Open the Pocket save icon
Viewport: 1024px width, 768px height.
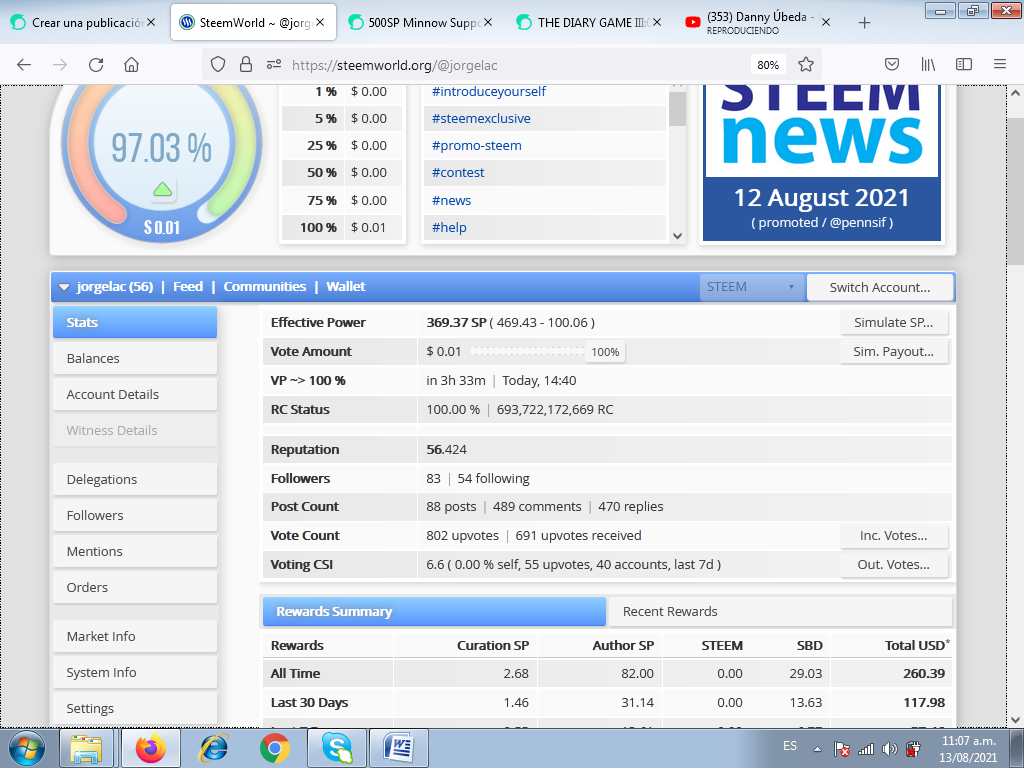point(891,65)
